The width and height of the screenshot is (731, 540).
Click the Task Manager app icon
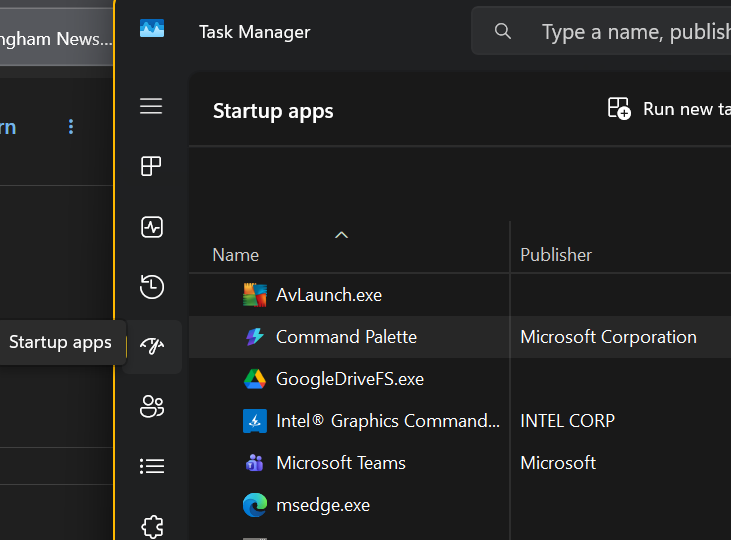coord(152,31)
